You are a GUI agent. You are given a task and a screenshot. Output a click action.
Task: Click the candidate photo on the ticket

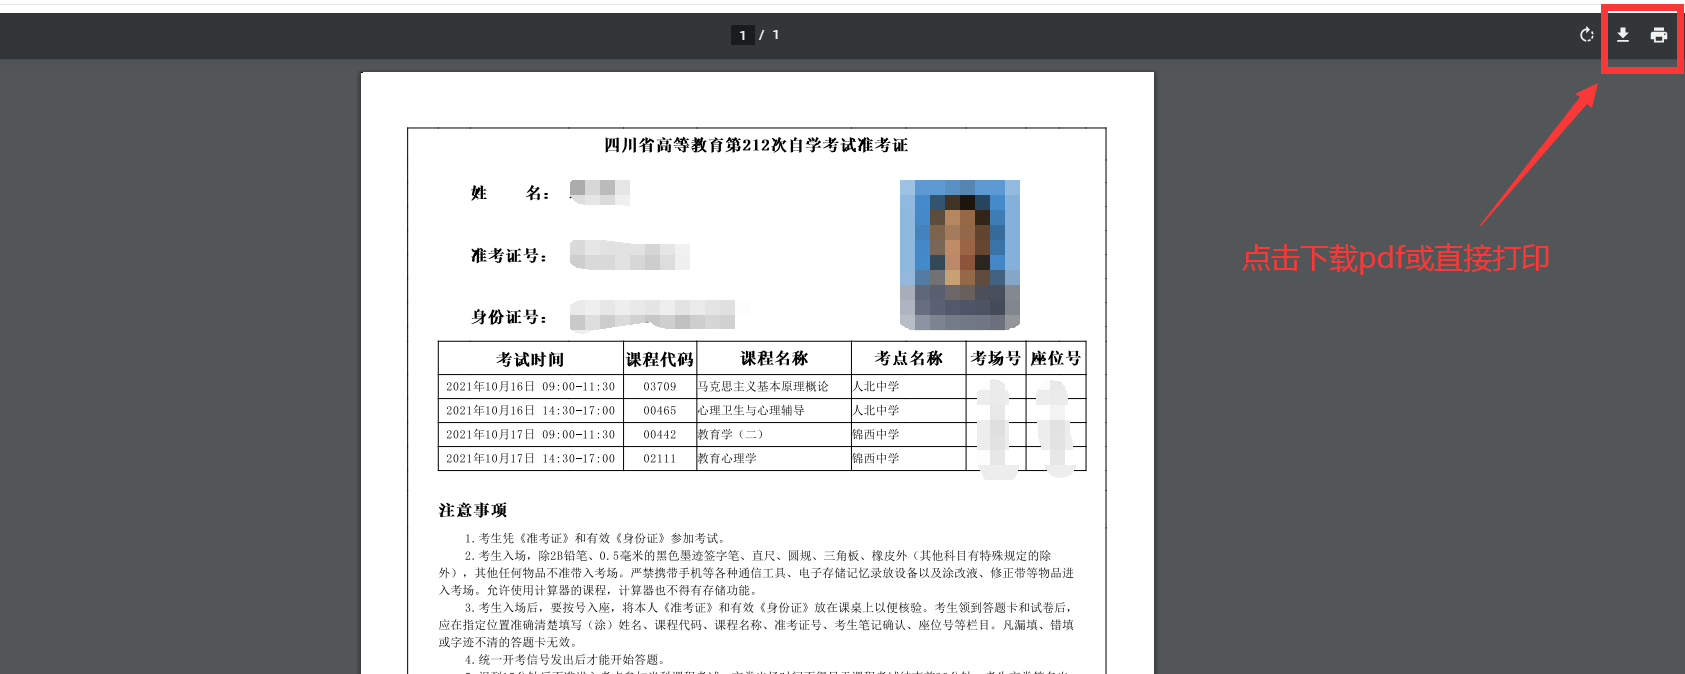tap(960, 254)
